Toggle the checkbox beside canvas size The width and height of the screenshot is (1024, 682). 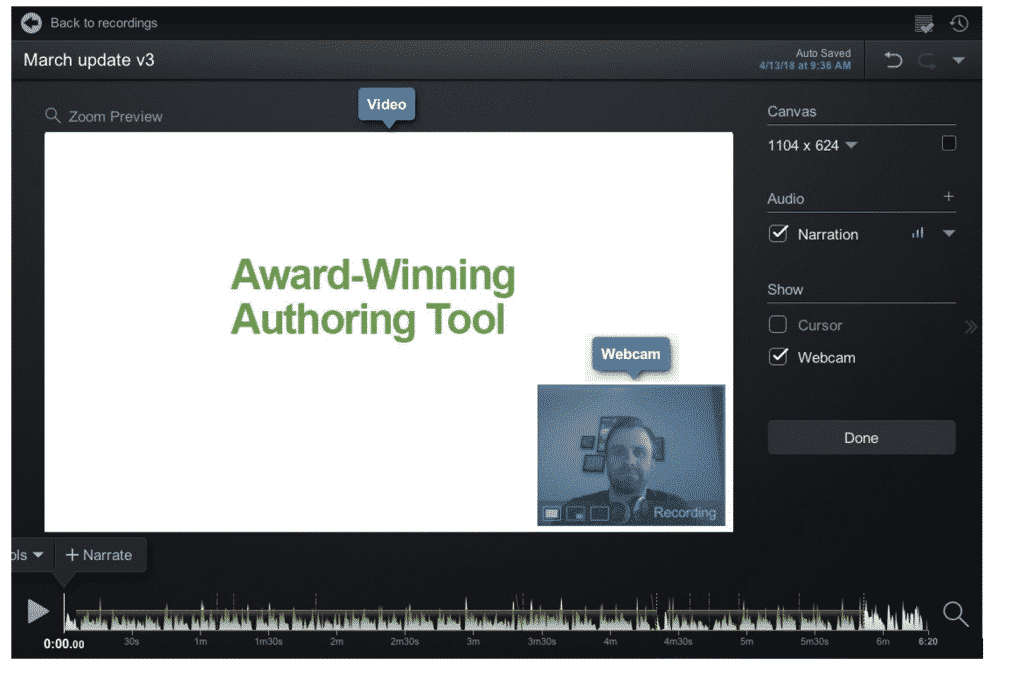(948, 144)
